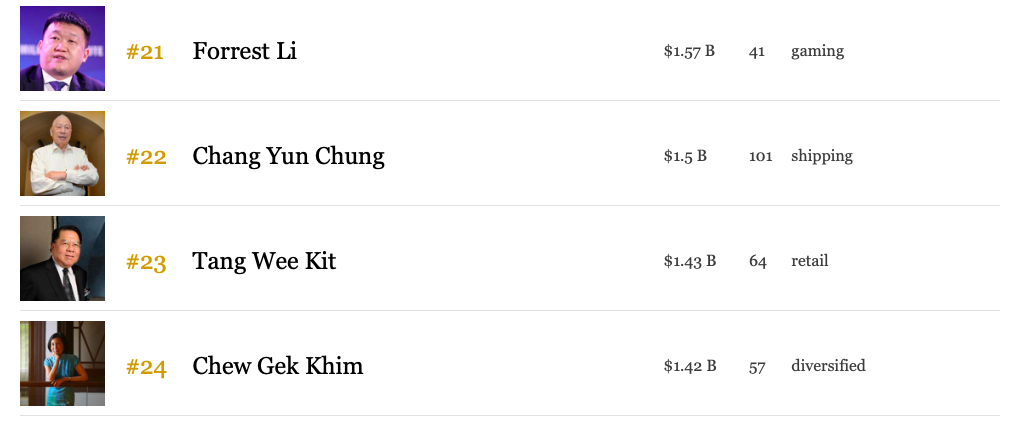Select the $1.42 B net worth figure
The image size is (1016, 424).
pyautogui.click(x=690, y=366)
